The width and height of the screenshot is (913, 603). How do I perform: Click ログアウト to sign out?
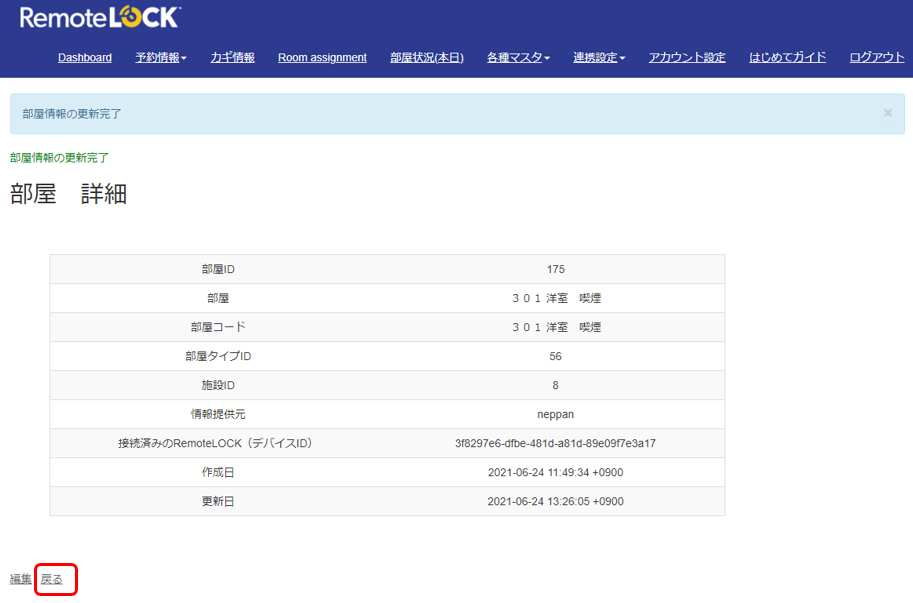tap(876, 58)
